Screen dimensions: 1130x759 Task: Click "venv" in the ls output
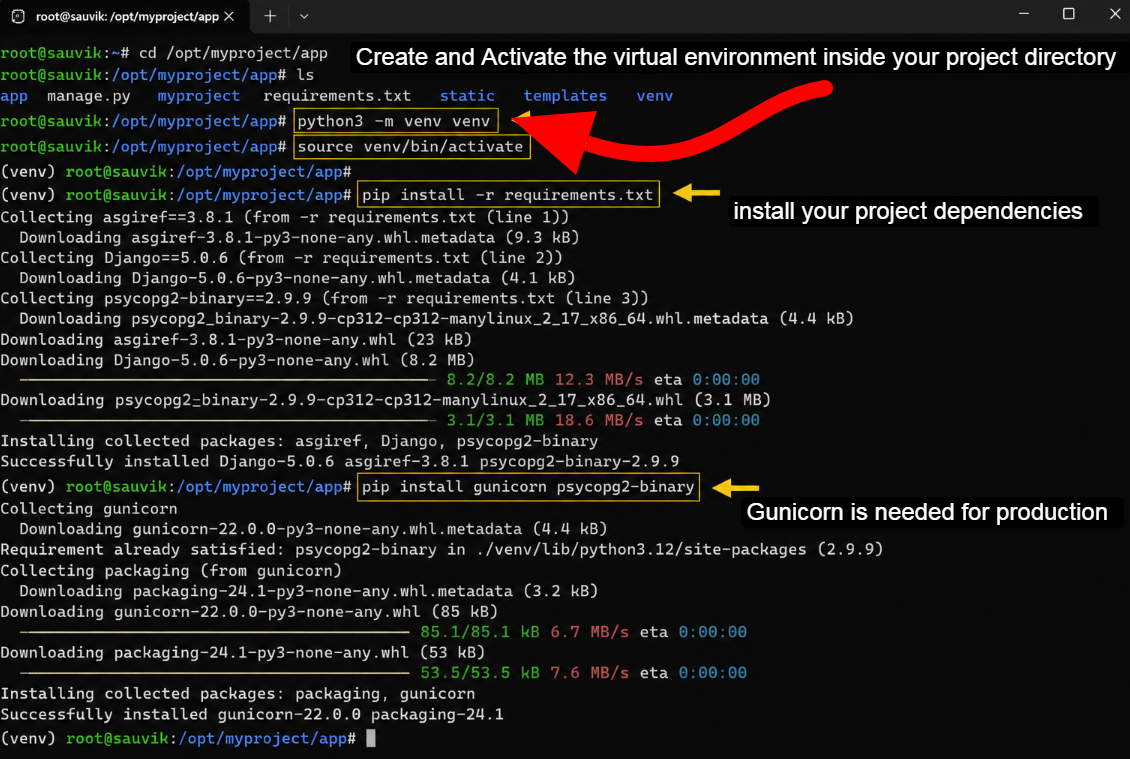click(654, 96)
